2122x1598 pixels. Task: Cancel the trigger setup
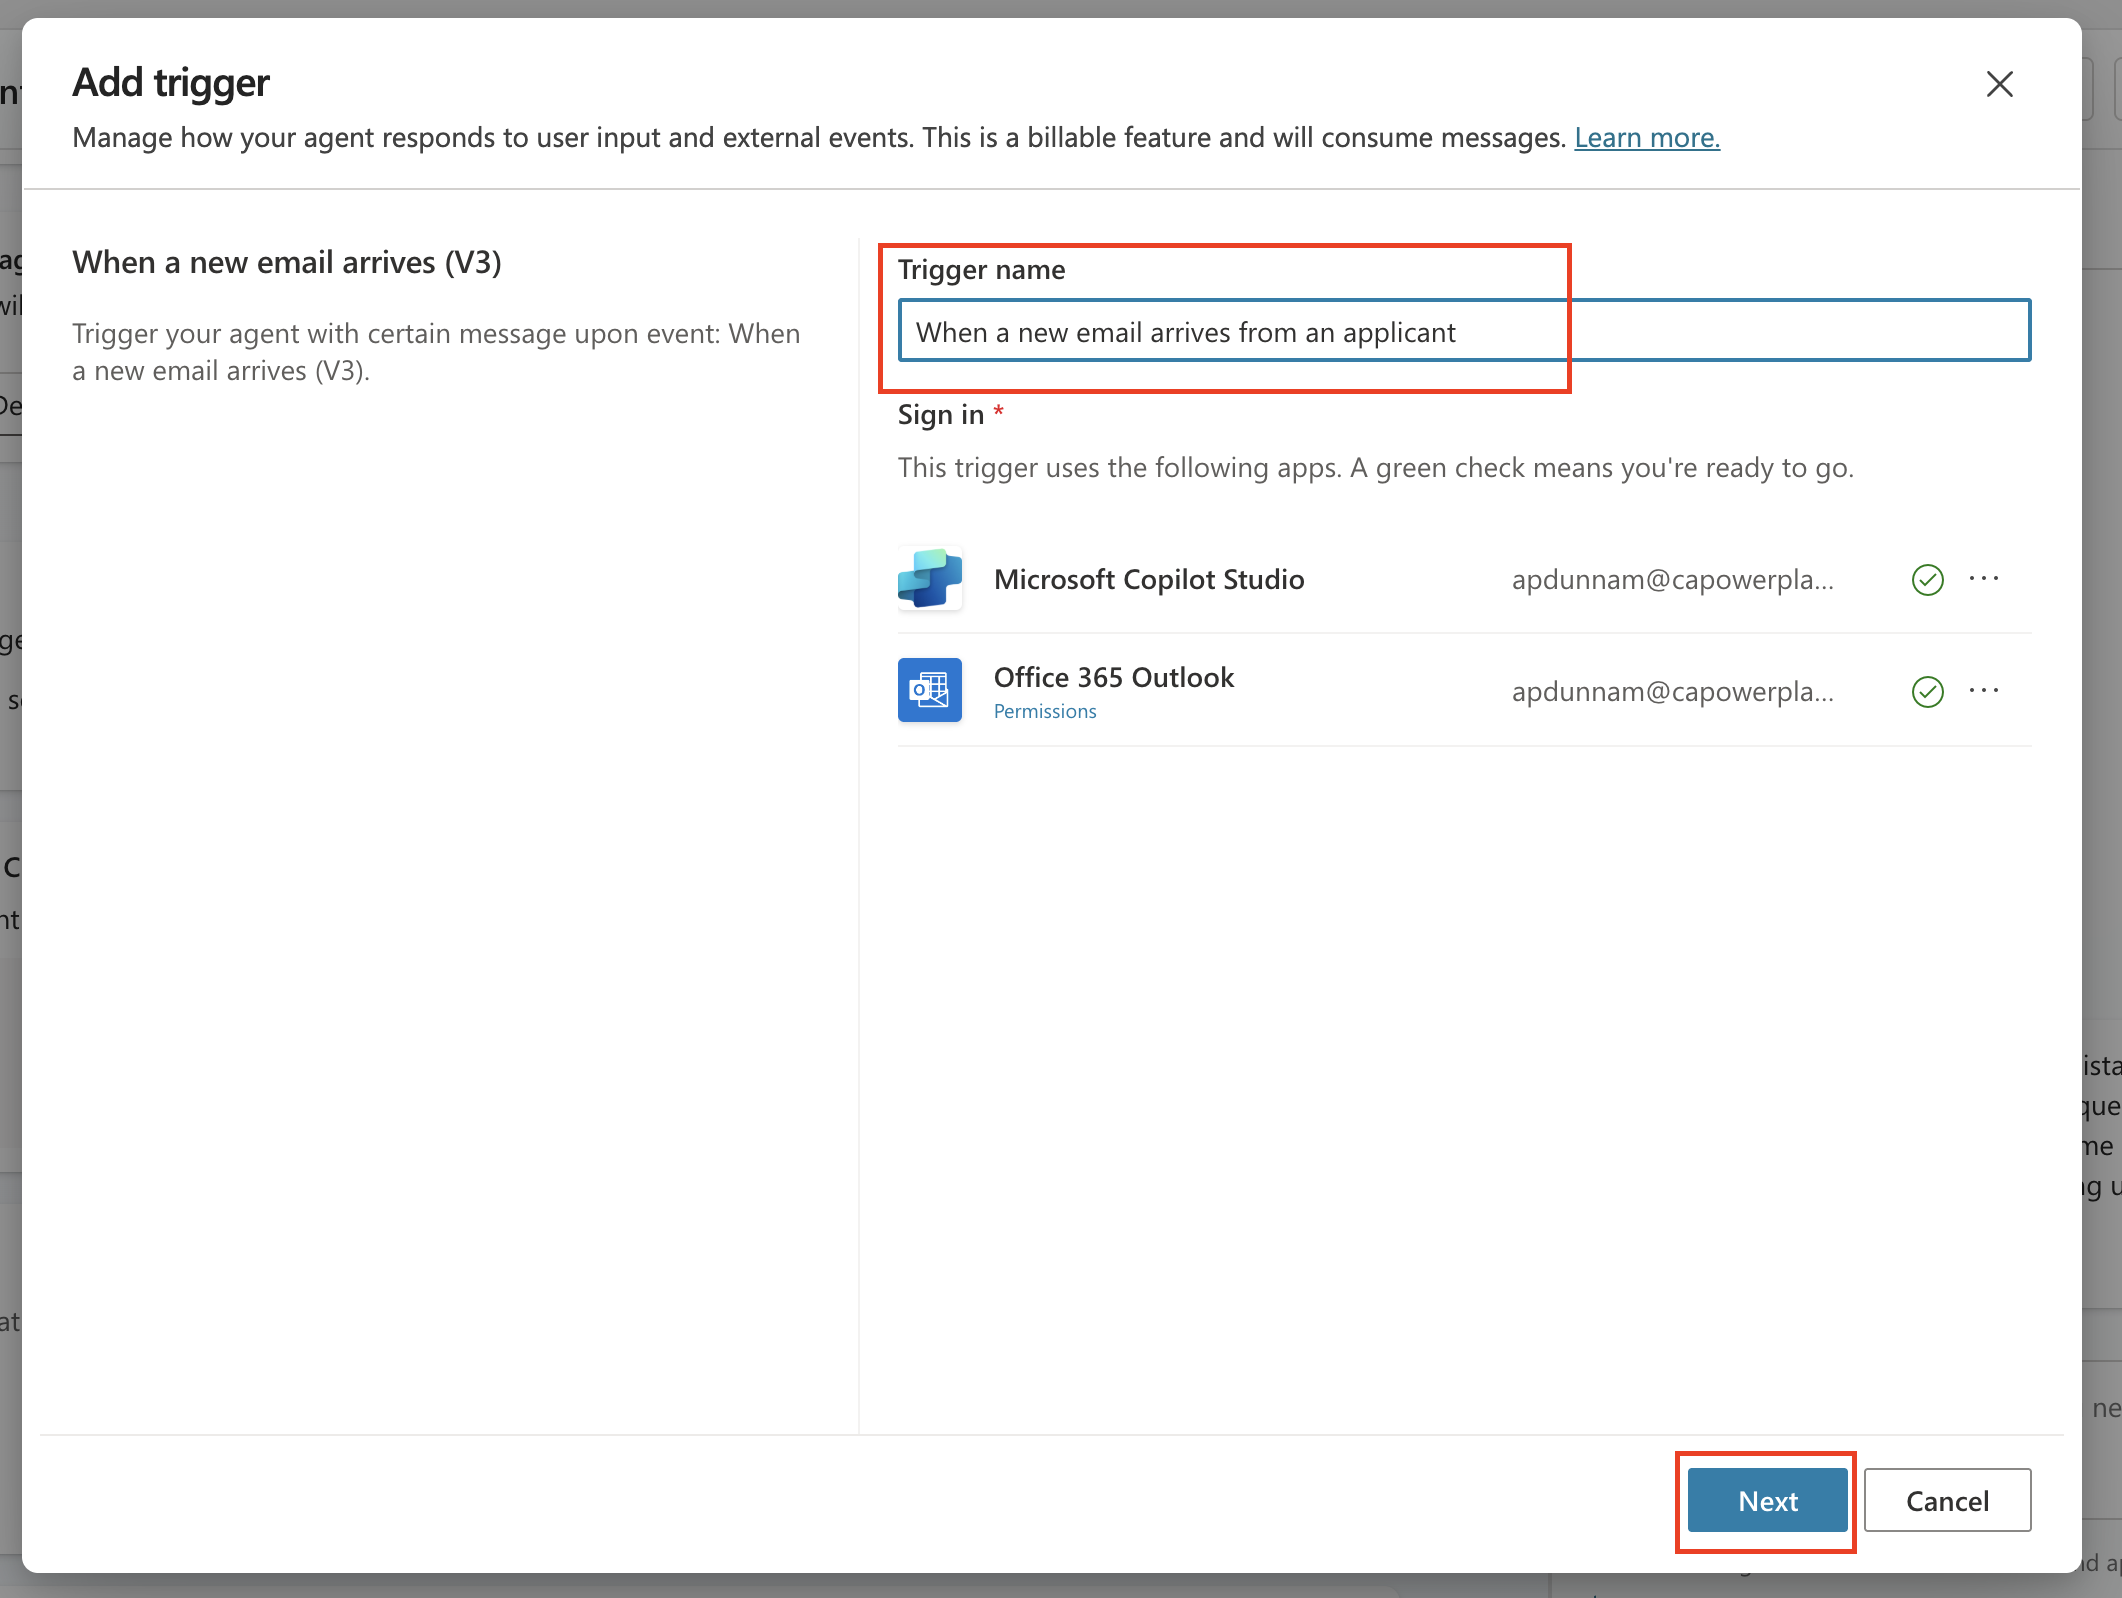click(1947, 1500)
